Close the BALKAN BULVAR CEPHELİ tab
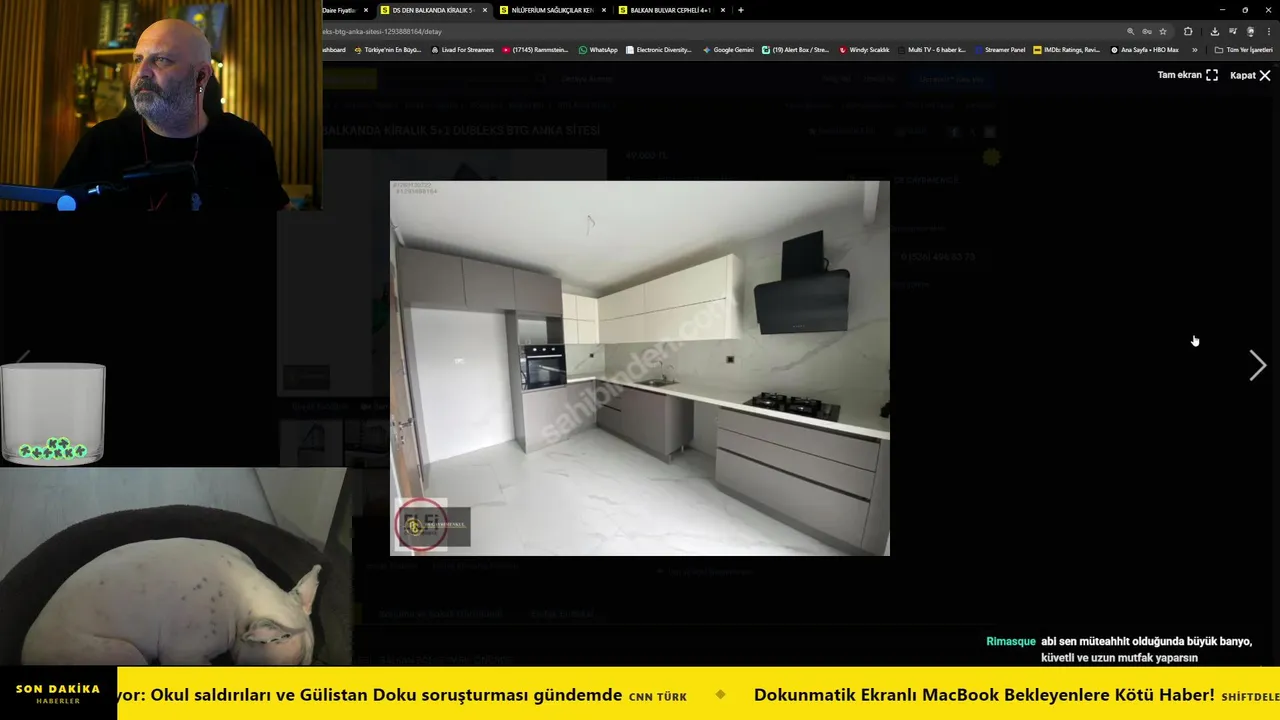 pos(723,10)
